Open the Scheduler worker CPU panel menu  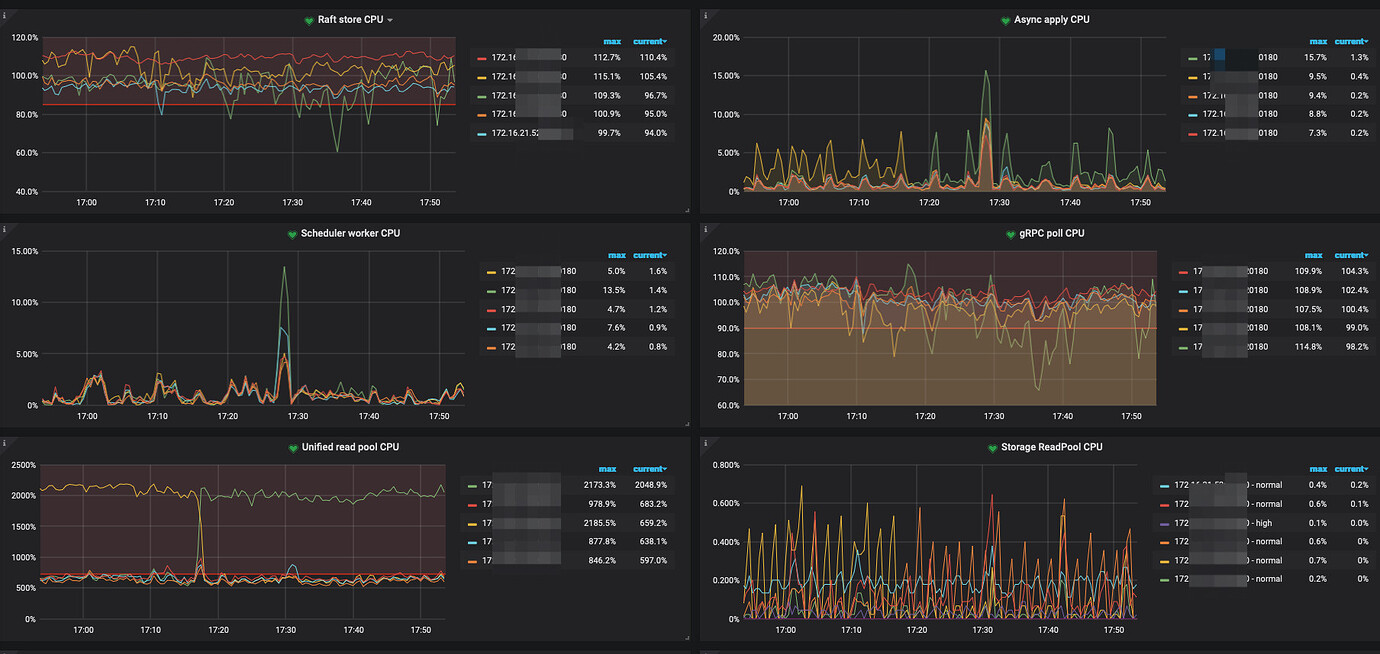(x=351, y=233)
